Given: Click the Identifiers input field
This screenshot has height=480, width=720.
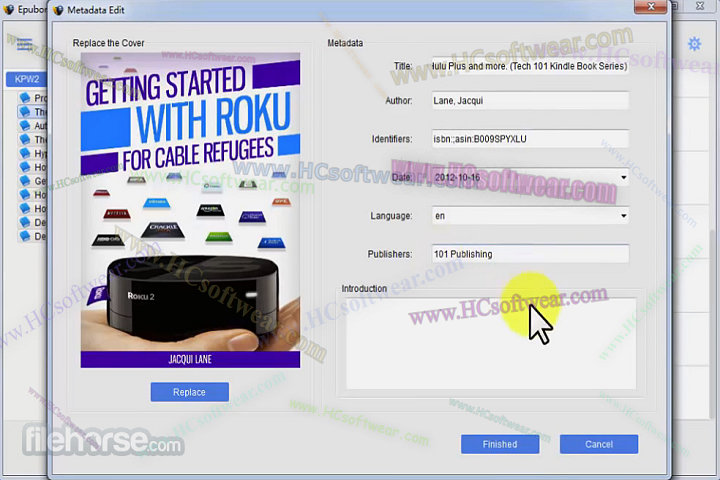Looking at the screenshot, I should coord(529,139).
